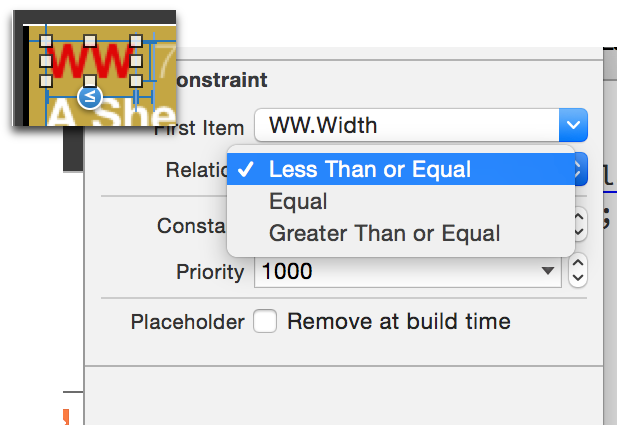Increase priority with the stepper up arrow
Image resolution: width=635 pixels, height=445 pixels.
(x=578, y=263)
